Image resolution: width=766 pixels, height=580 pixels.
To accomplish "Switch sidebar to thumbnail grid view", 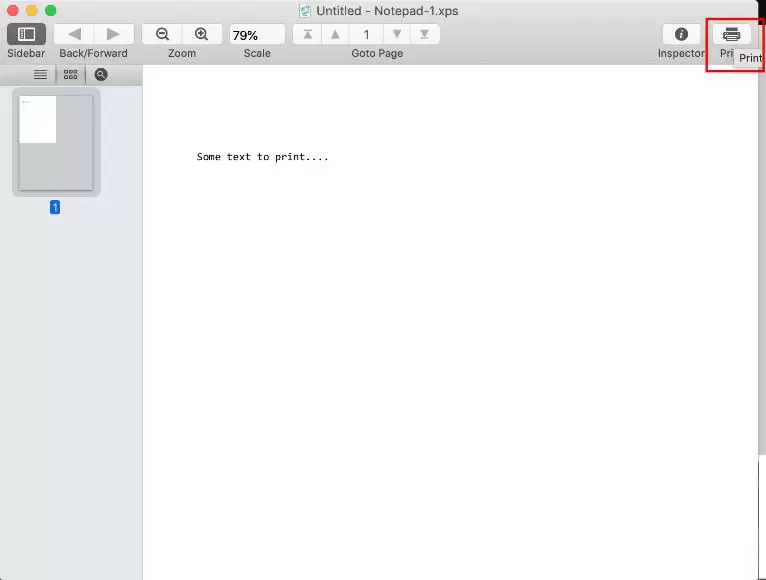I will pyautogui.click(x=70, y=74).
